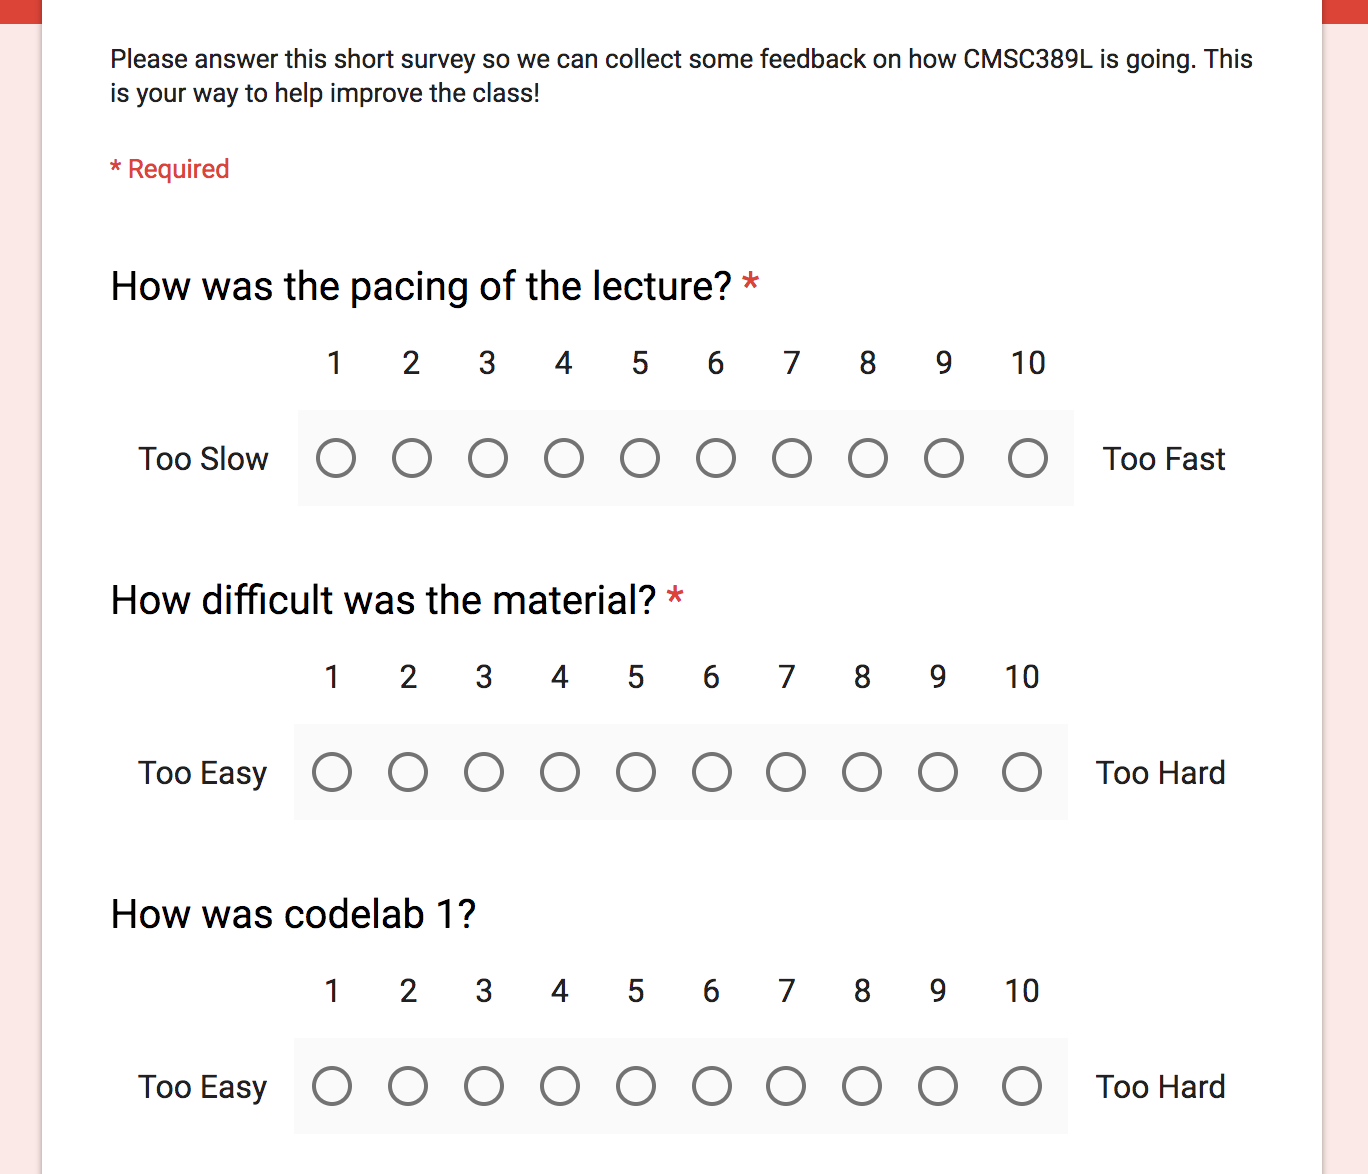Select 2 for material difficulty

408,773
